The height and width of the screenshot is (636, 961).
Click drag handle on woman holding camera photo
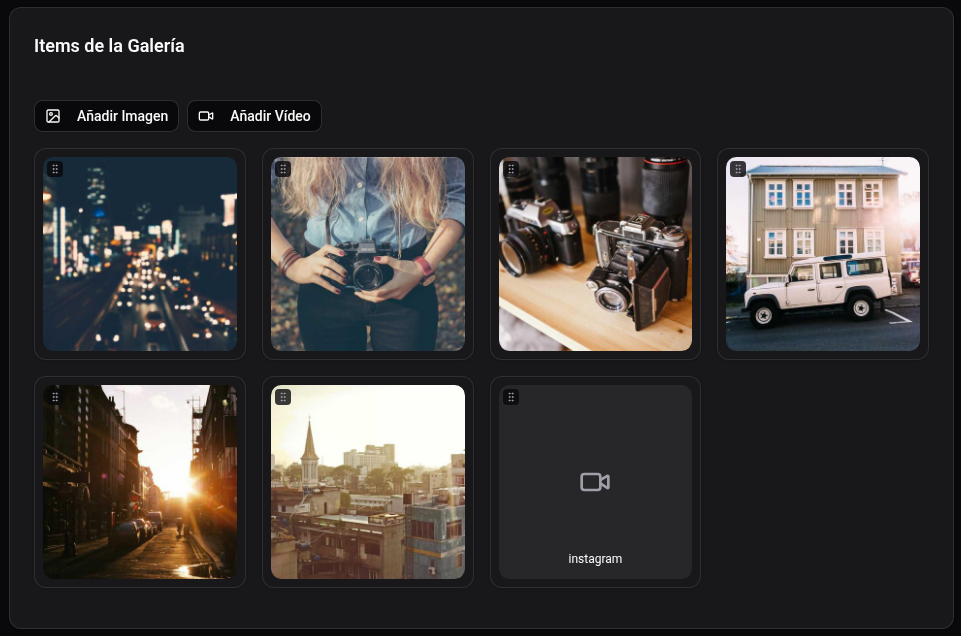pyautogui.click(x=283, y=169)
